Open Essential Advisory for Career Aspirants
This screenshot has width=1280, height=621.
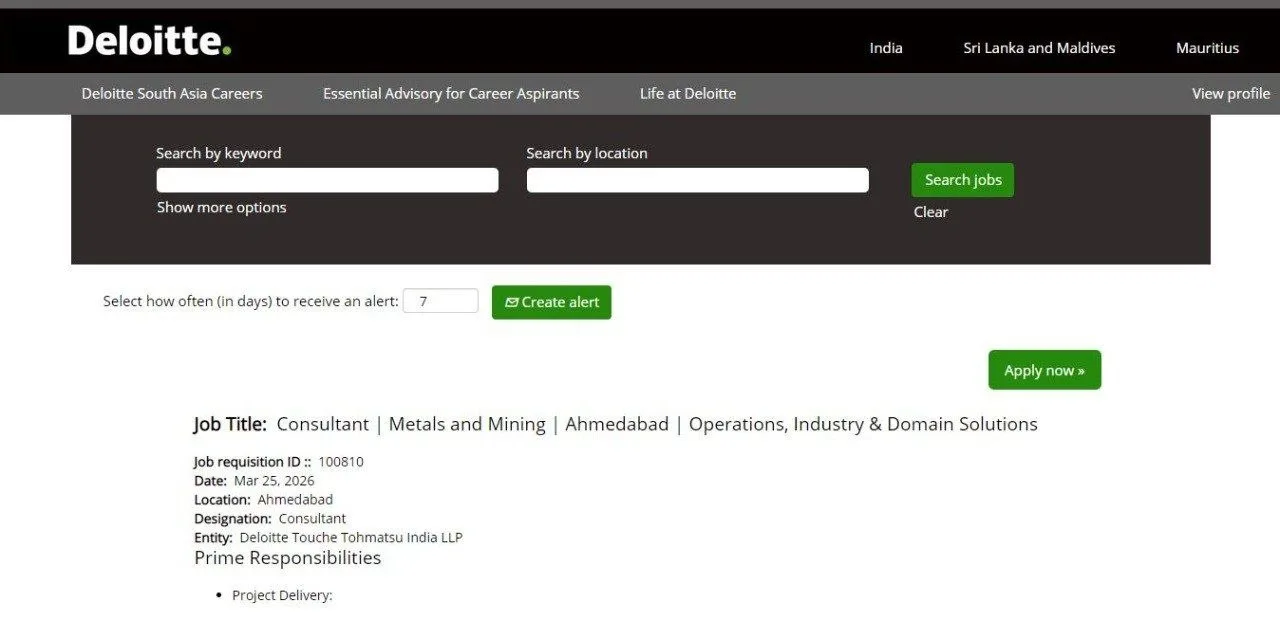(451, 94)
